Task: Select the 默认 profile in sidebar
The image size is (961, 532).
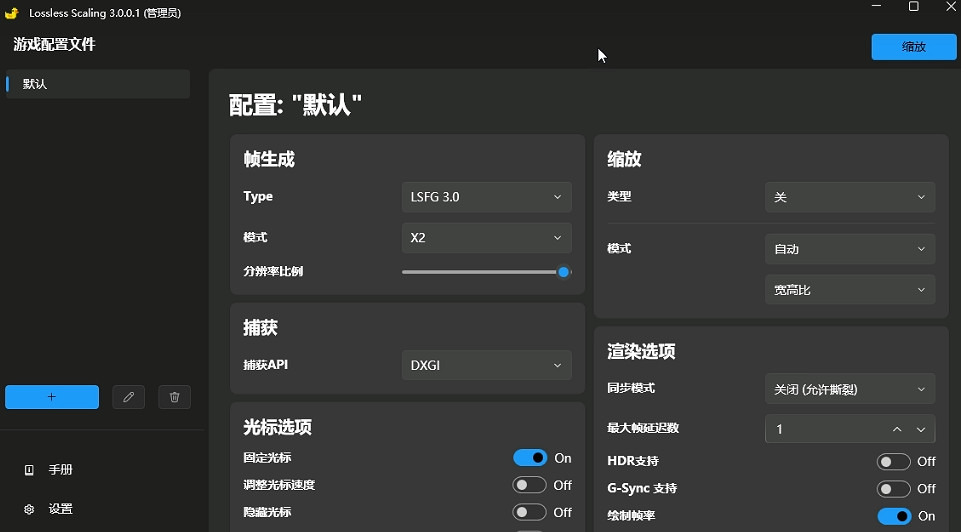Action: tap(98, 84)
